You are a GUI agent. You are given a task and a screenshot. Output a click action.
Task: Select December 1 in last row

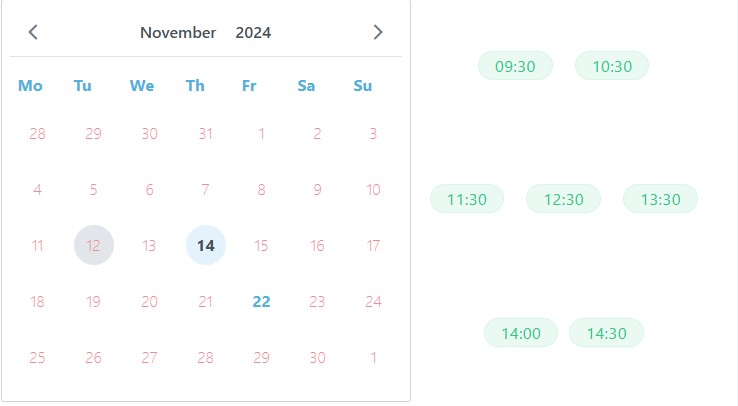373,357
